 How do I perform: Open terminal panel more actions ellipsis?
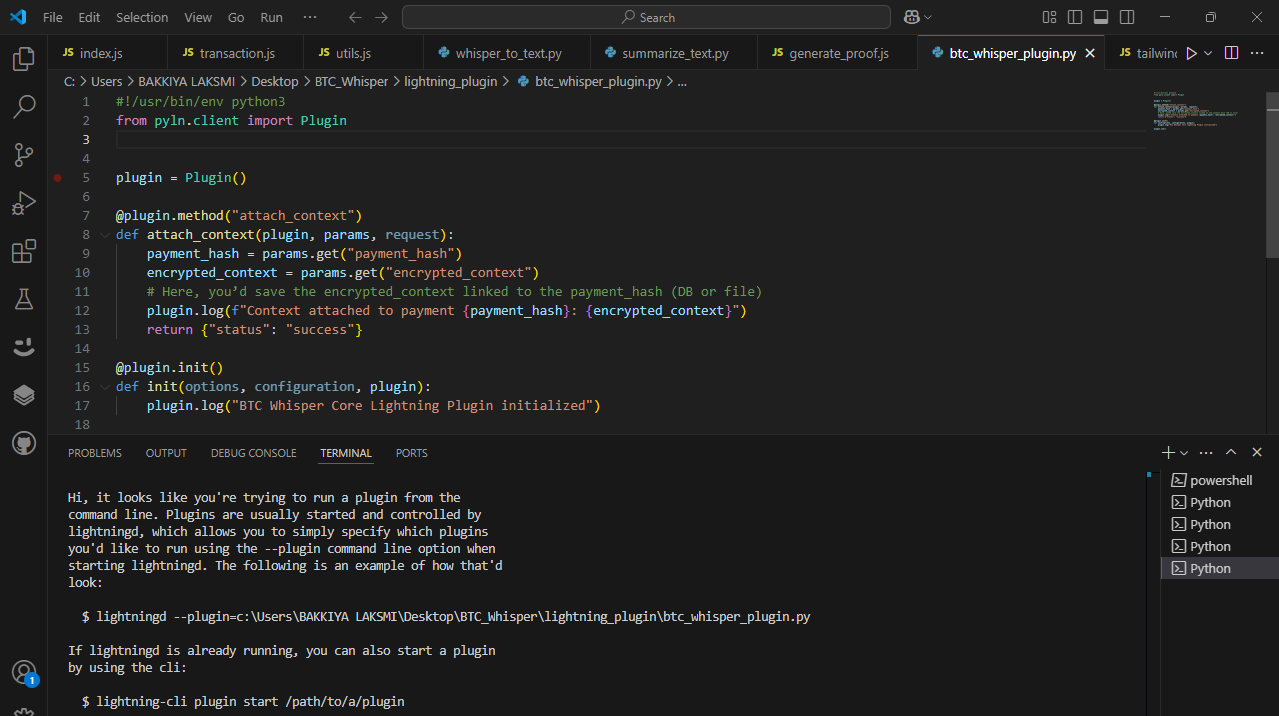pyautogui.click(x=1205, y=453)
